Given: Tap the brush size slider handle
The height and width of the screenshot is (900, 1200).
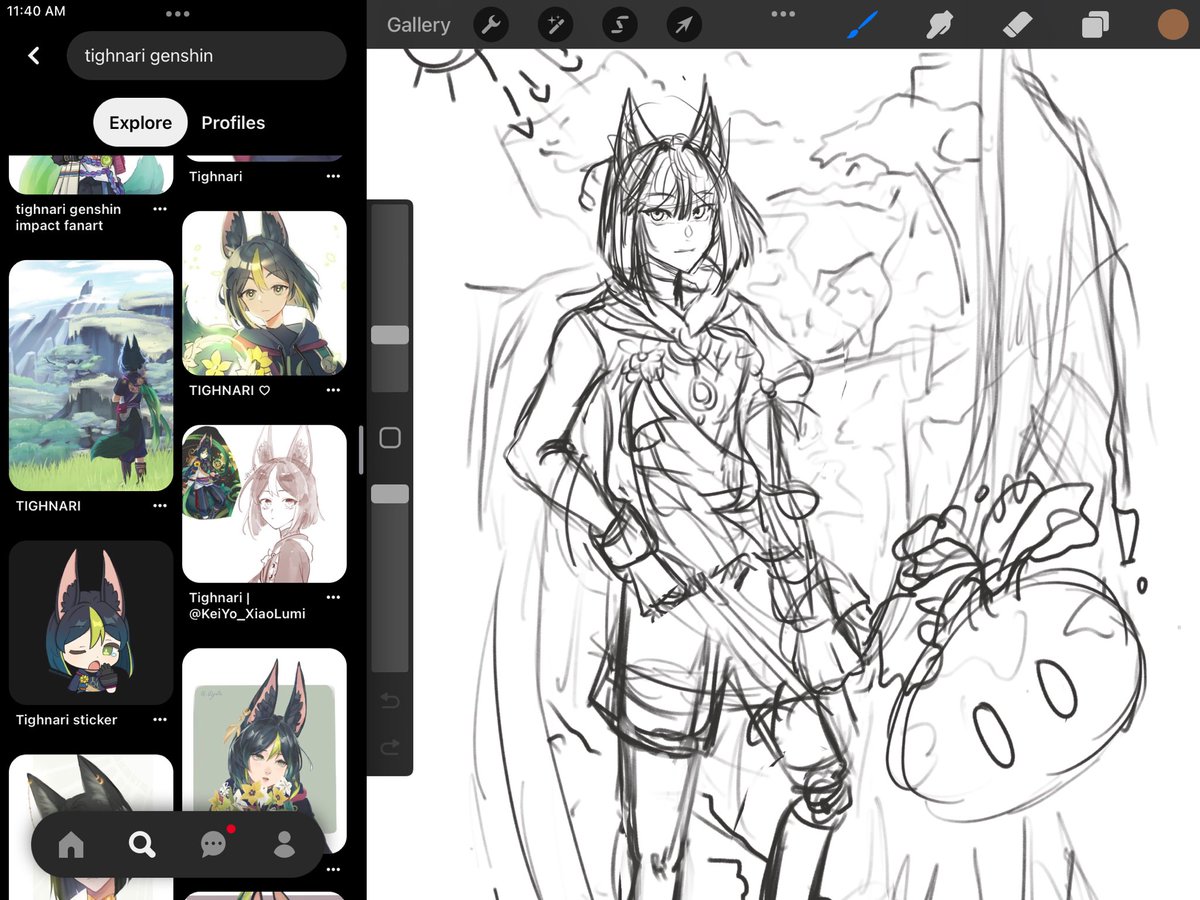Looking at the screenshot, I should (x=390, y=335).
